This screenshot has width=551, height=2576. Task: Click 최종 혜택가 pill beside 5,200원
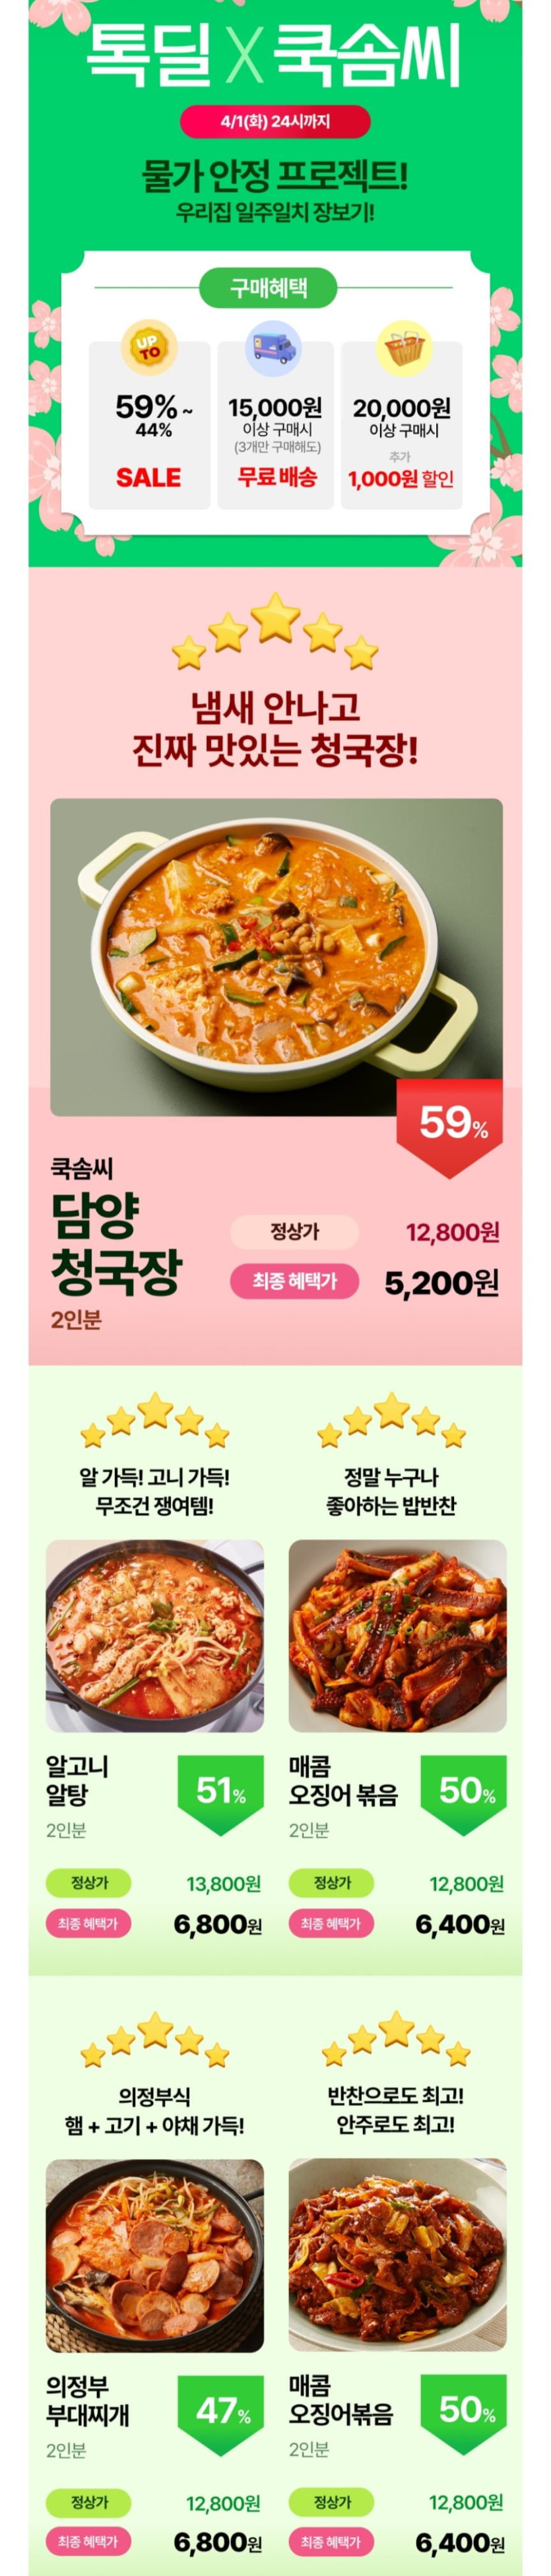point(294,1281)
